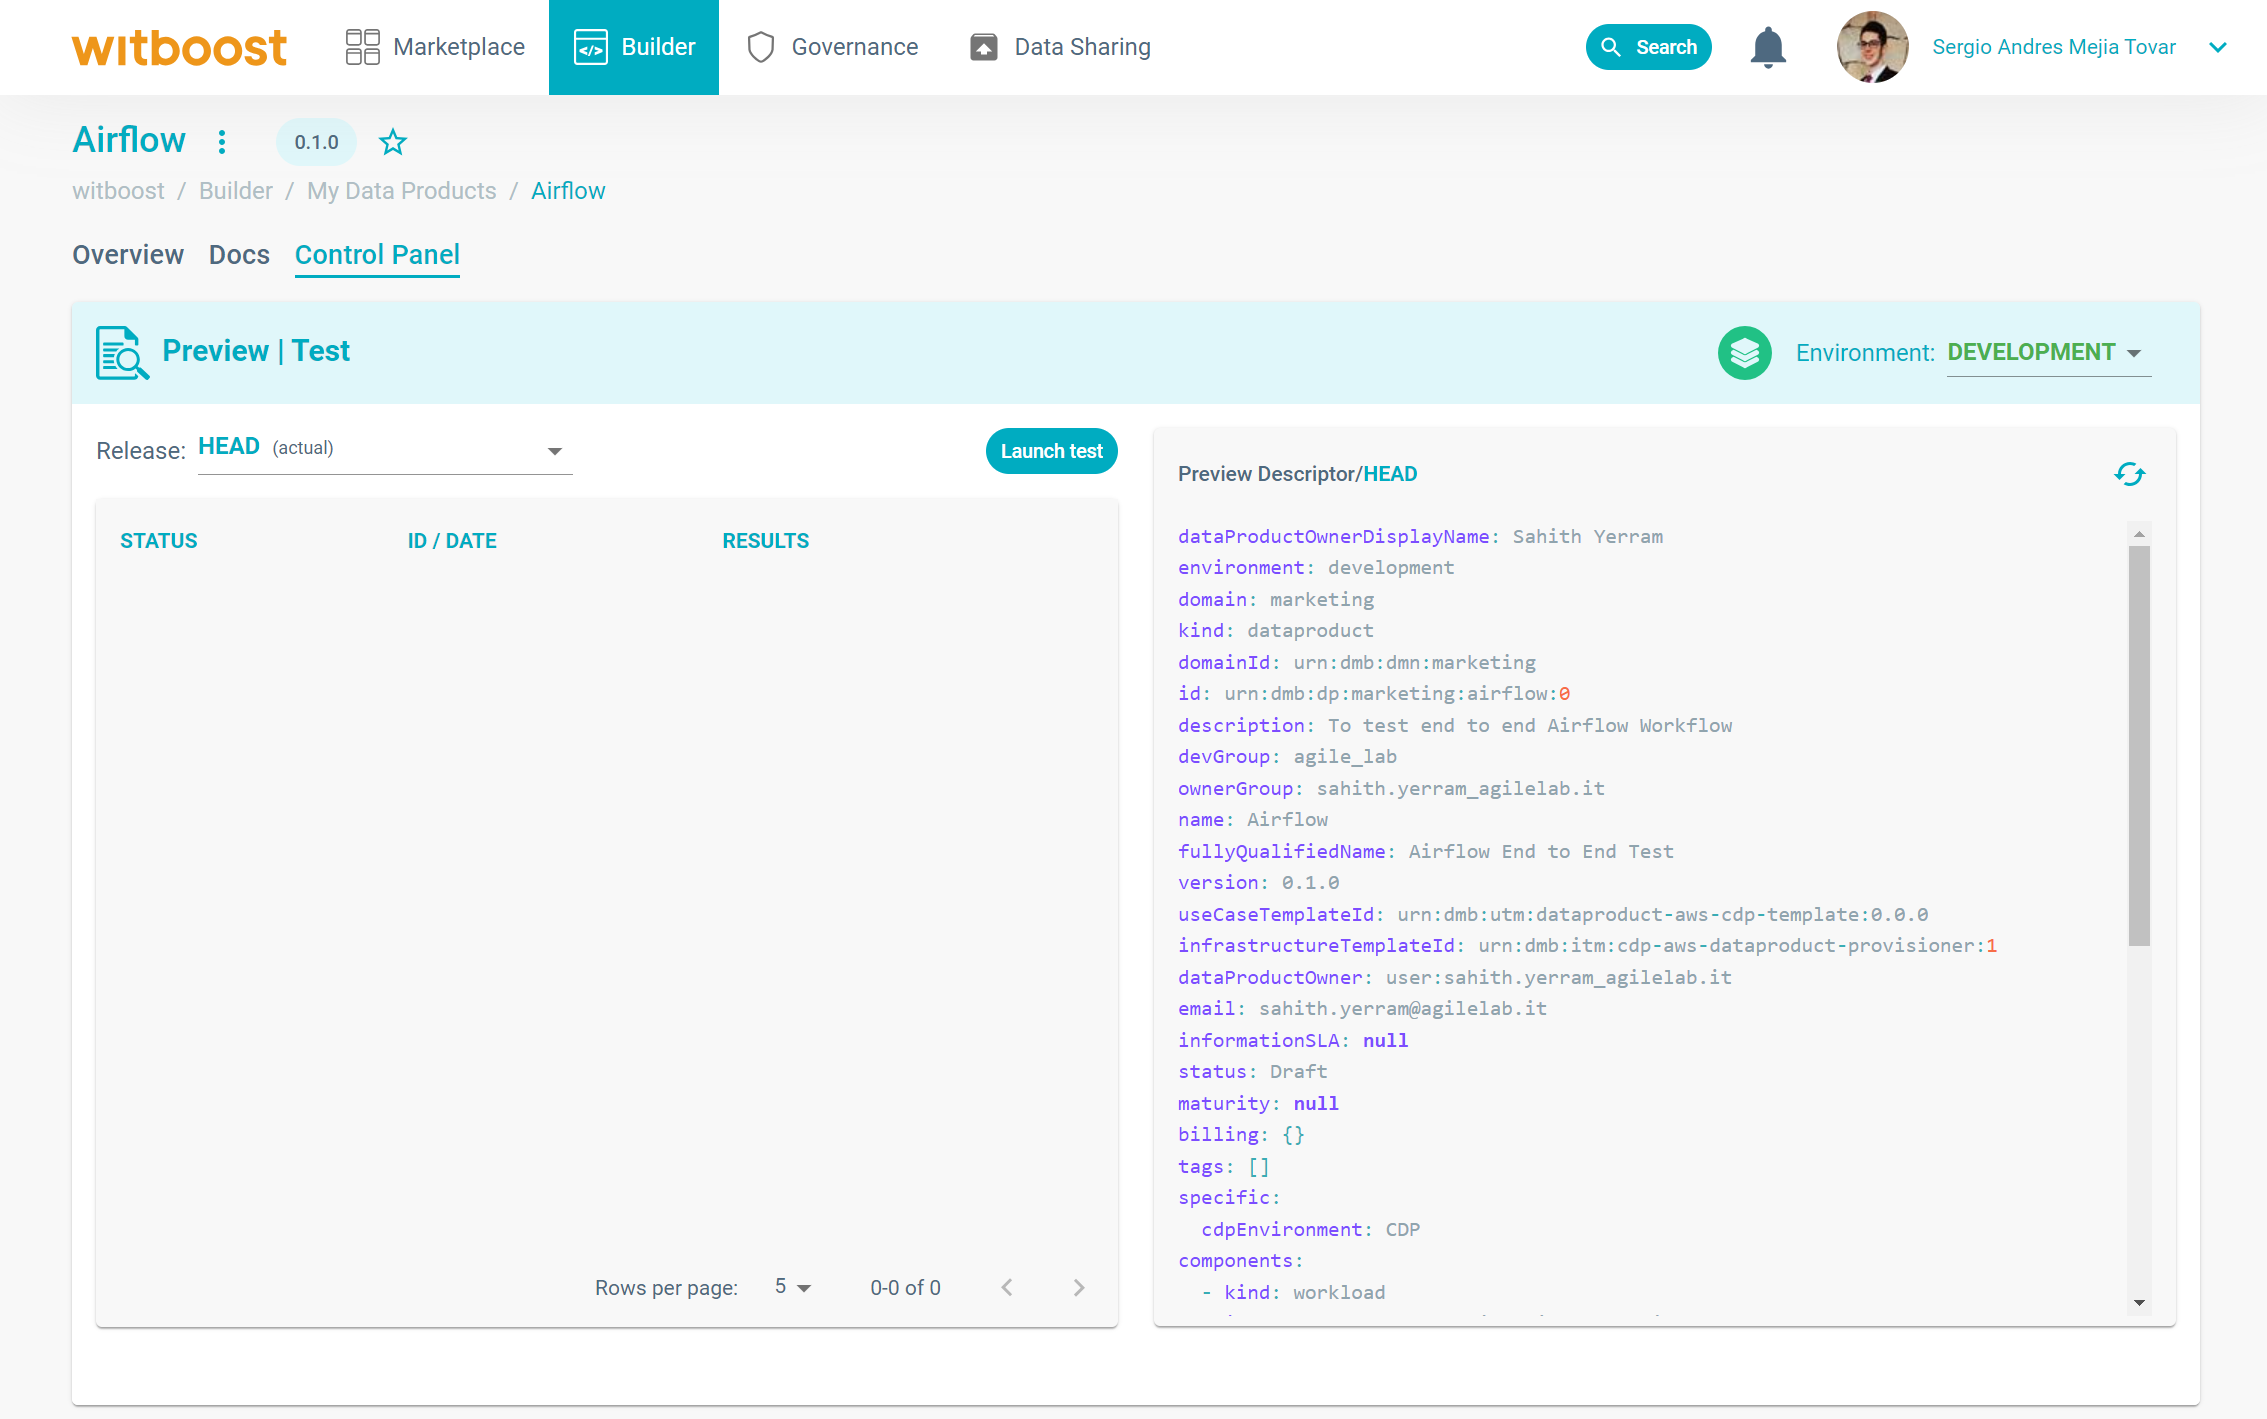Click the user profile avatar picture
Screen dimensions: 2267x1419
point(1872,47)
